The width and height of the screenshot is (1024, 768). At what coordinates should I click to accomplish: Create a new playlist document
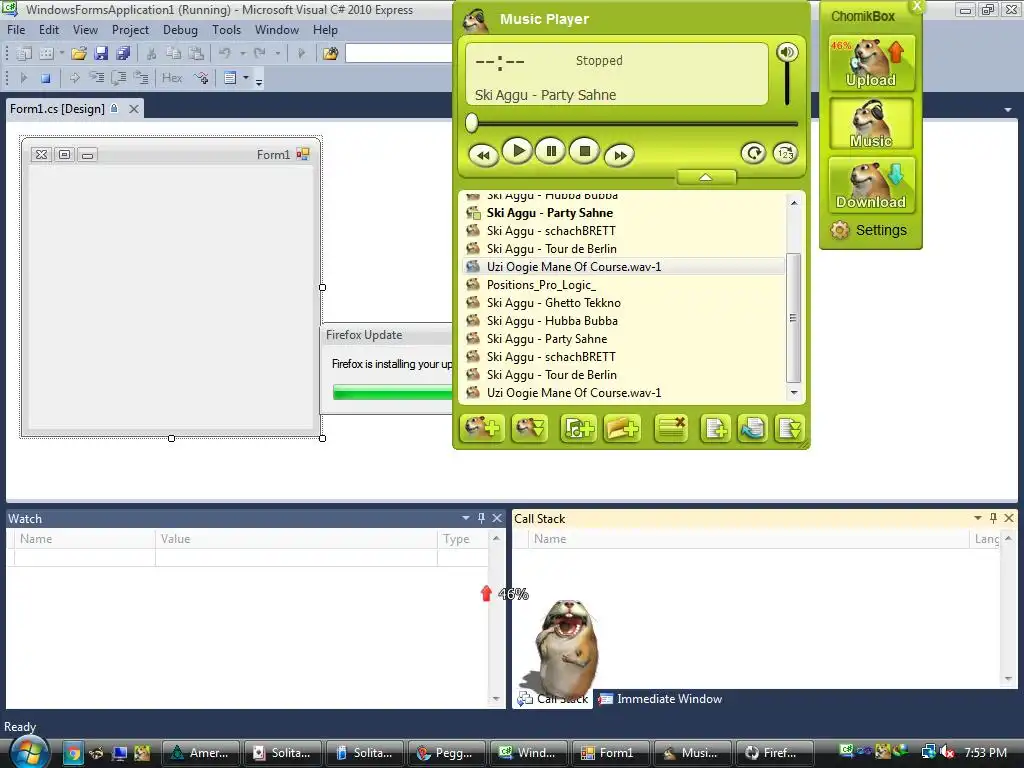point(715,428)
